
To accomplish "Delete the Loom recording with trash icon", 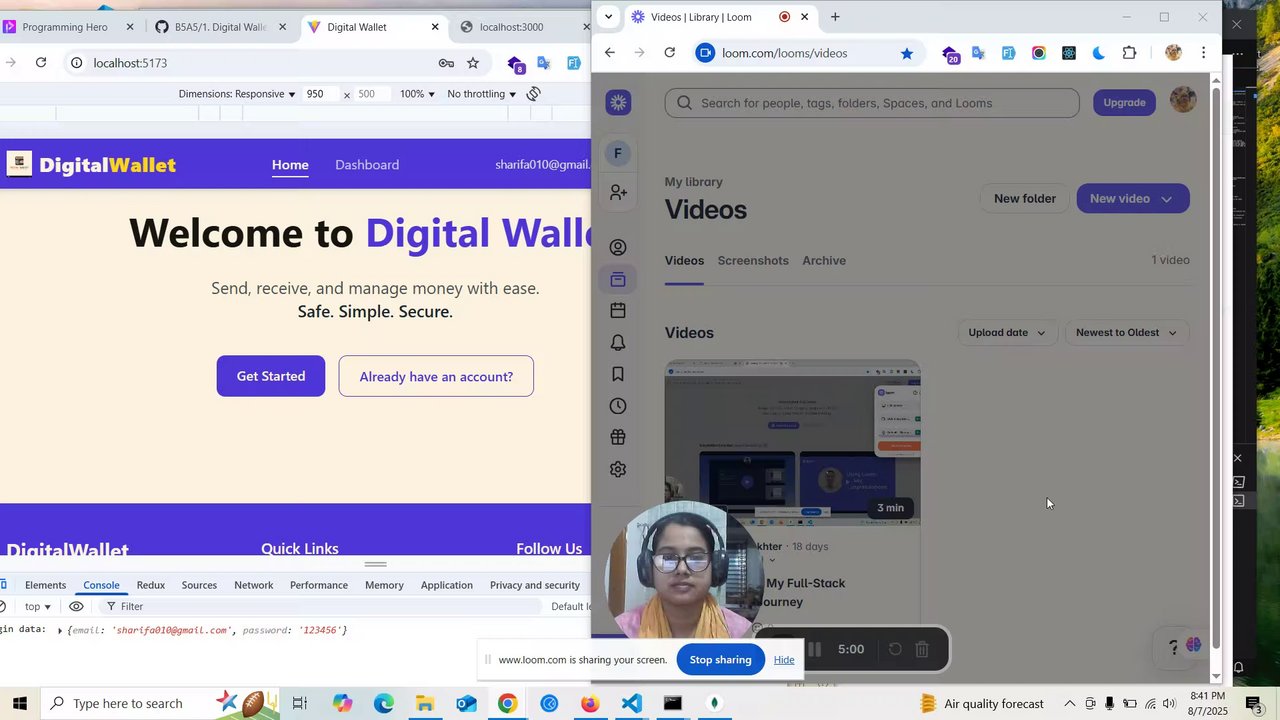I will 922,649.
